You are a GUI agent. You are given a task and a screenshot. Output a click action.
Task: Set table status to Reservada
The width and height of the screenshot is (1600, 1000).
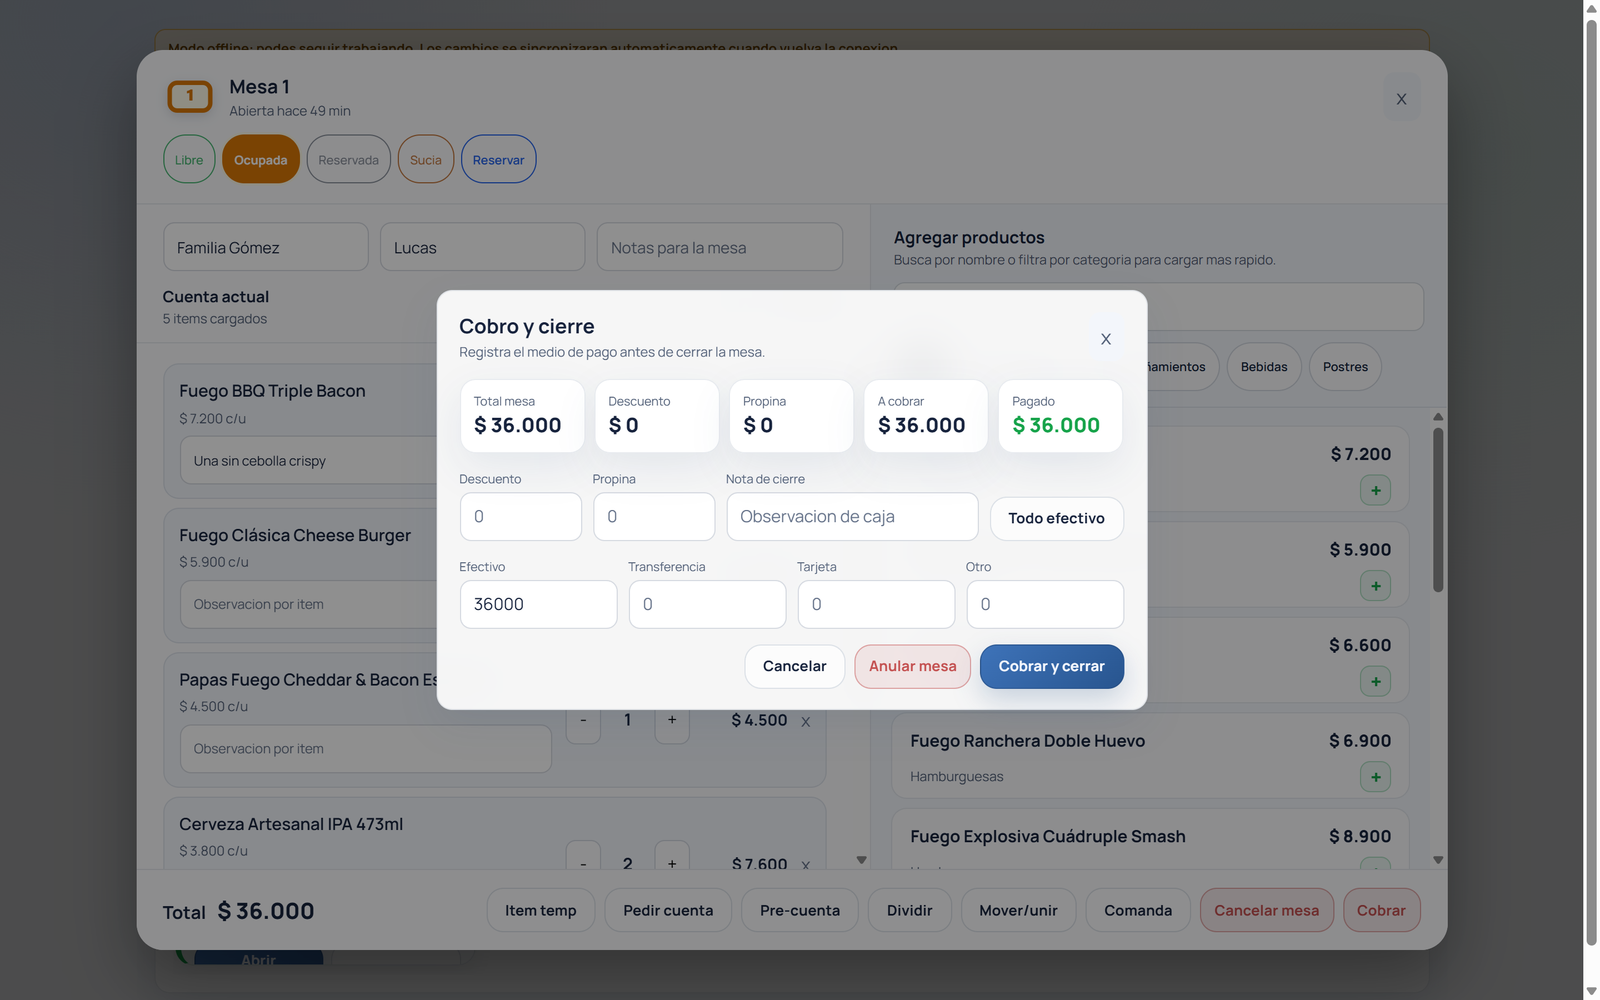click(x=348, y=159)
